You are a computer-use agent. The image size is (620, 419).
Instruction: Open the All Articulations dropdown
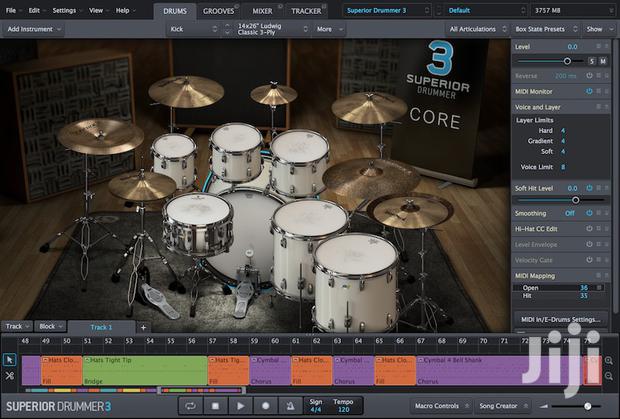point(477,29)
